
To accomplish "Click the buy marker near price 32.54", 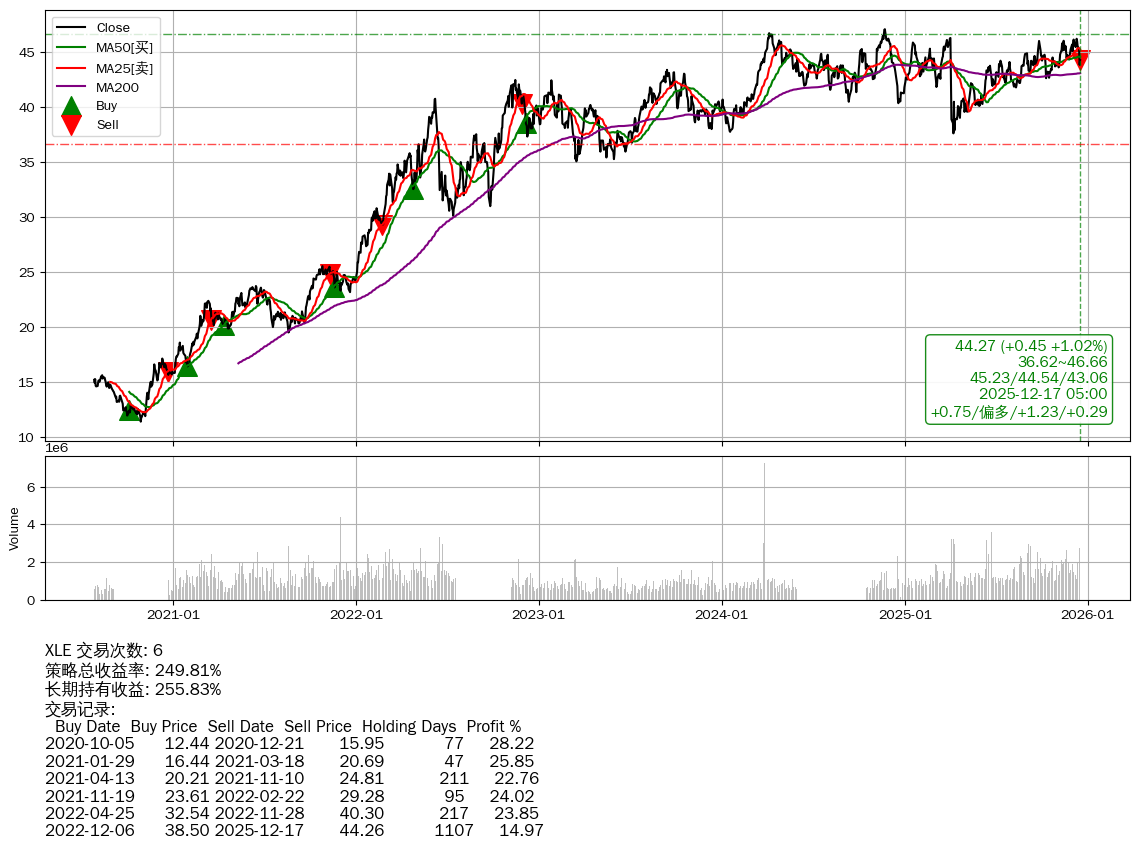I will [x=413, y=188].
